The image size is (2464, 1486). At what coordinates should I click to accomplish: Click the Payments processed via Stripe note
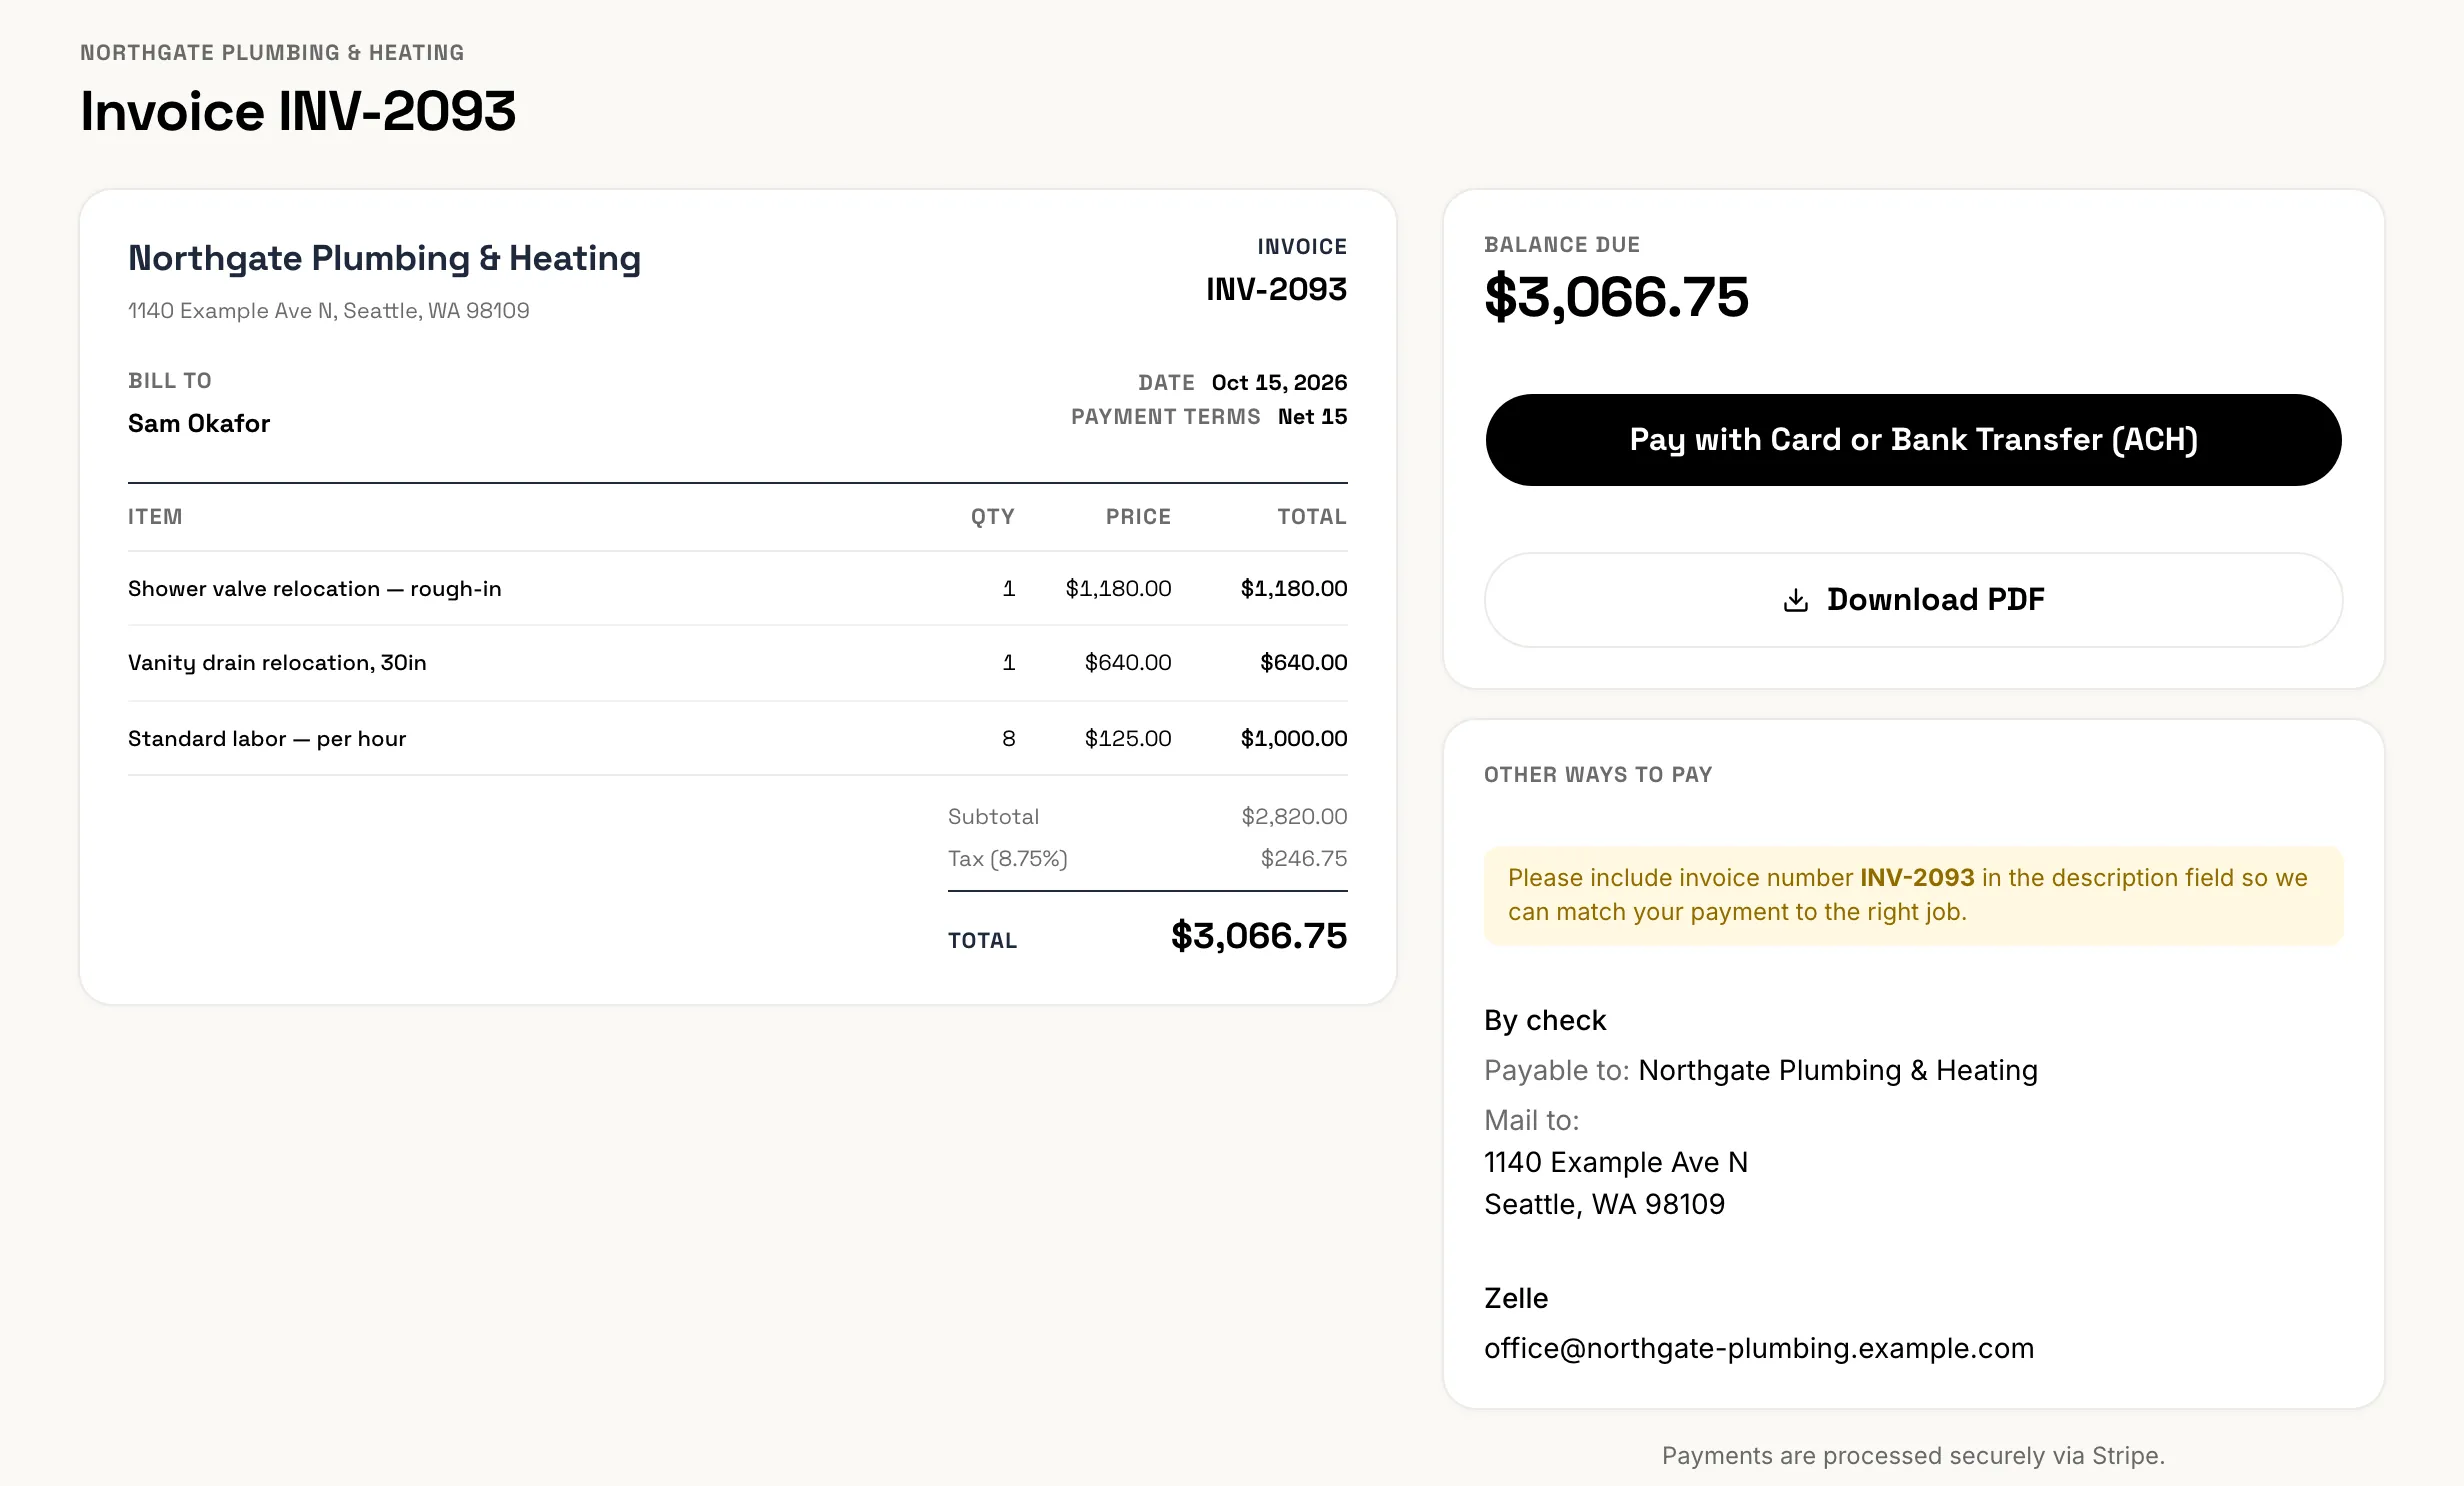click(x=1913, y=1455)
